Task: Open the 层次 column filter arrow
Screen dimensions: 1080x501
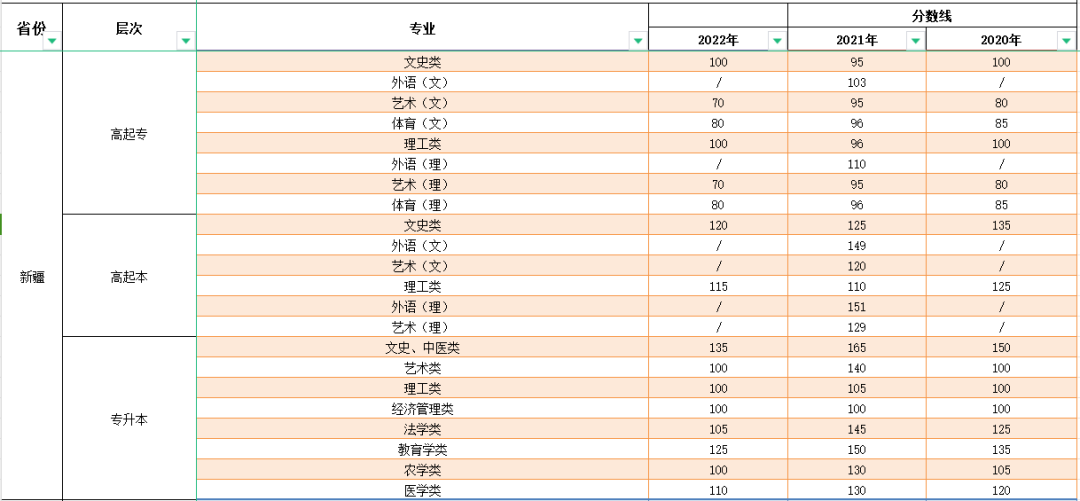Action: 185,41
